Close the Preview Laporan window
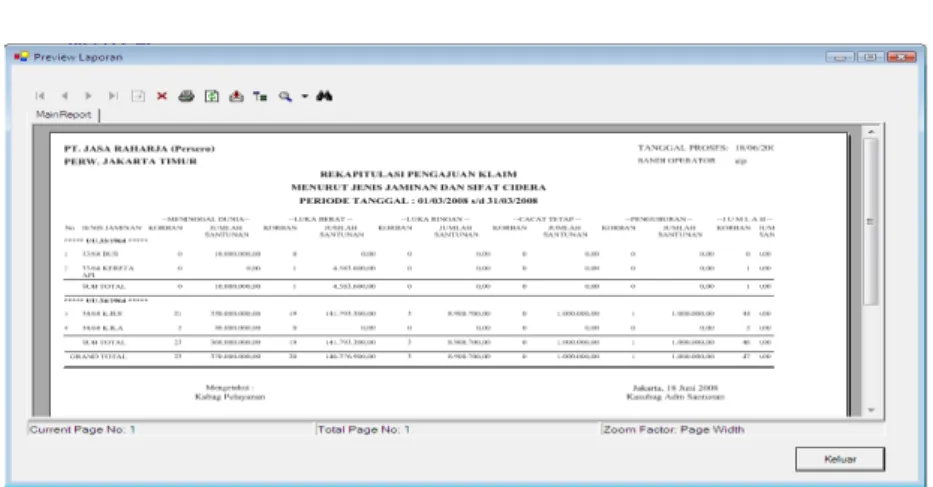The width and height of the screenshot is (933, 487). click(901, 57)
